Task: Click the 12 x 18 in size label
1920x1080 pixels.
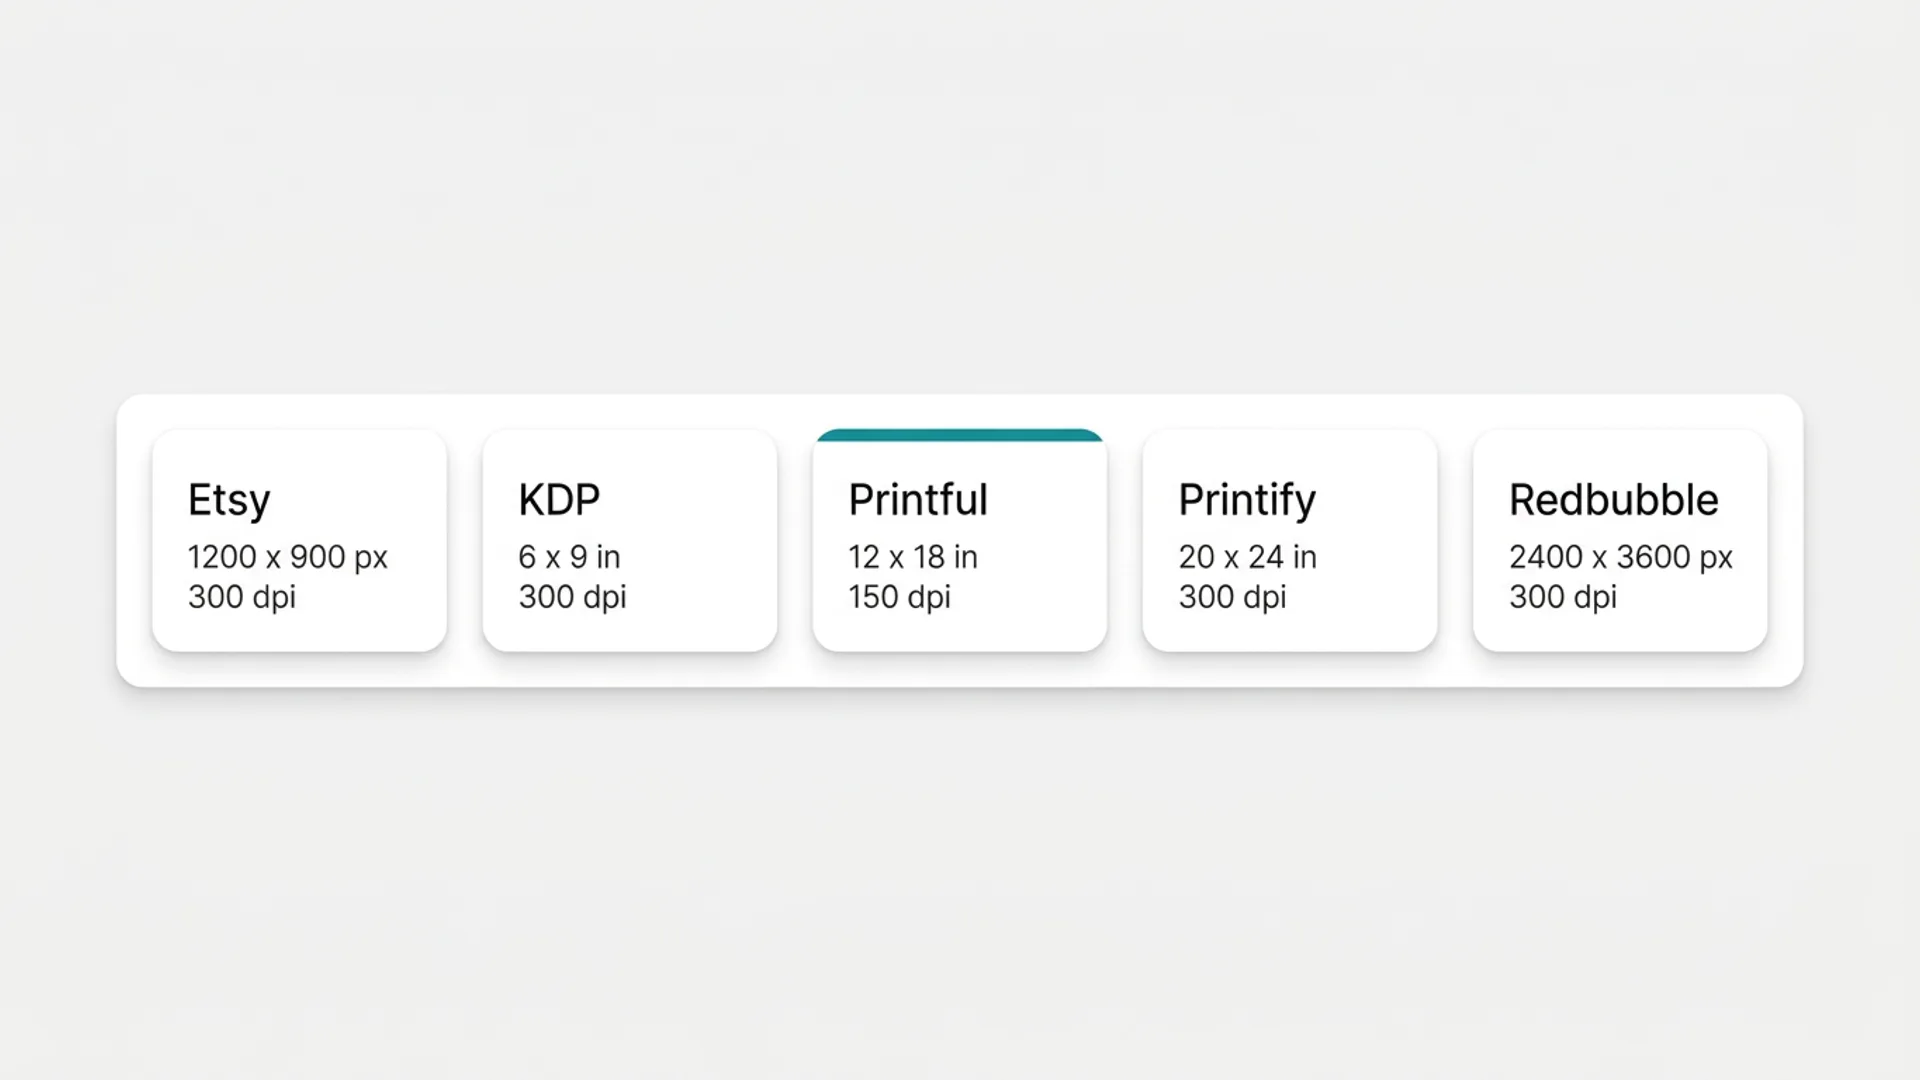Action: (913, 557)
